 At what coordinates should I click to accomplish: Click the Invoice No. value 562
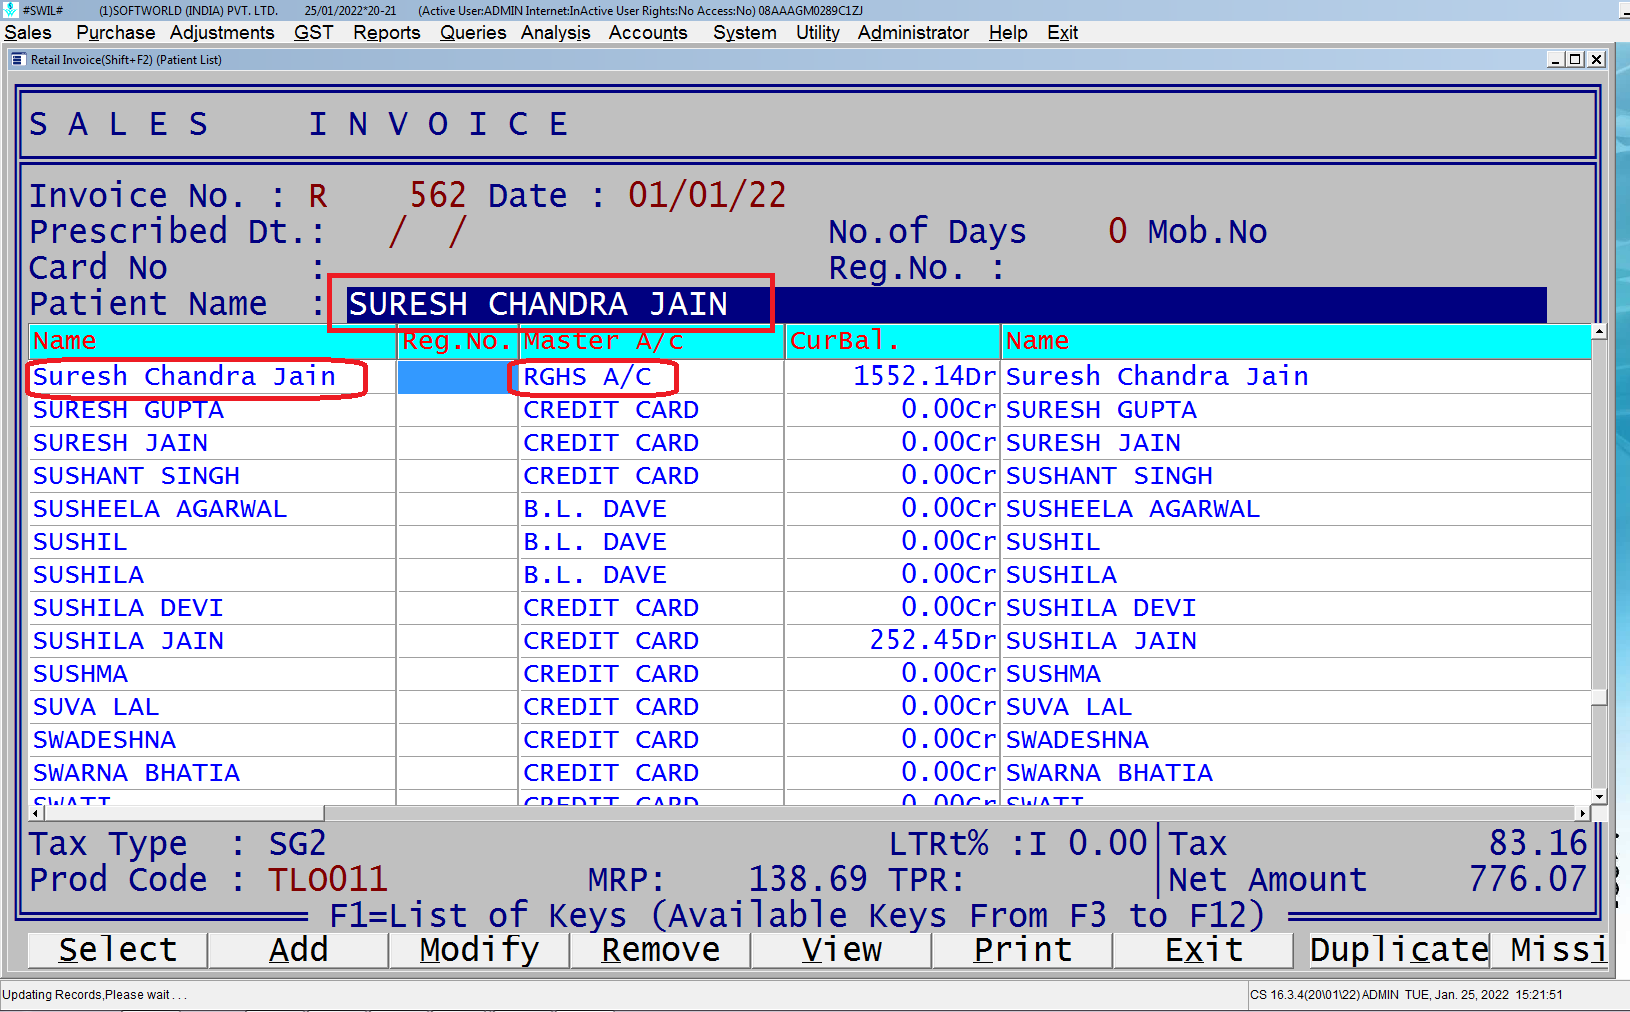[x=438, y=195]
